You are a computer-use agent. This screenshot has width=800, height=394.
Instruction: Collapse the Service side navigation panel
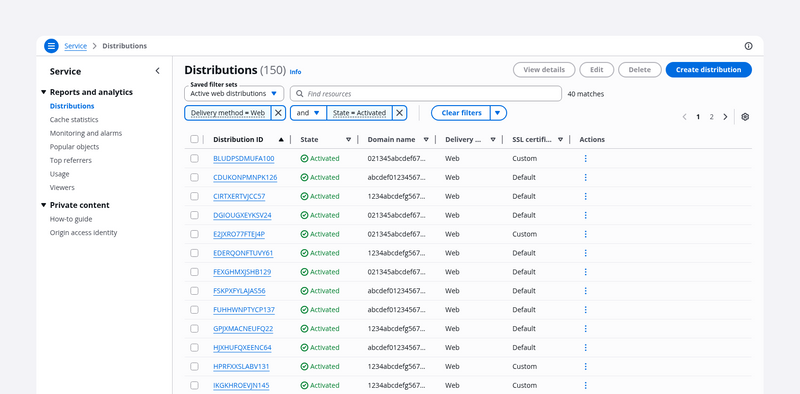tap(157, 71)
